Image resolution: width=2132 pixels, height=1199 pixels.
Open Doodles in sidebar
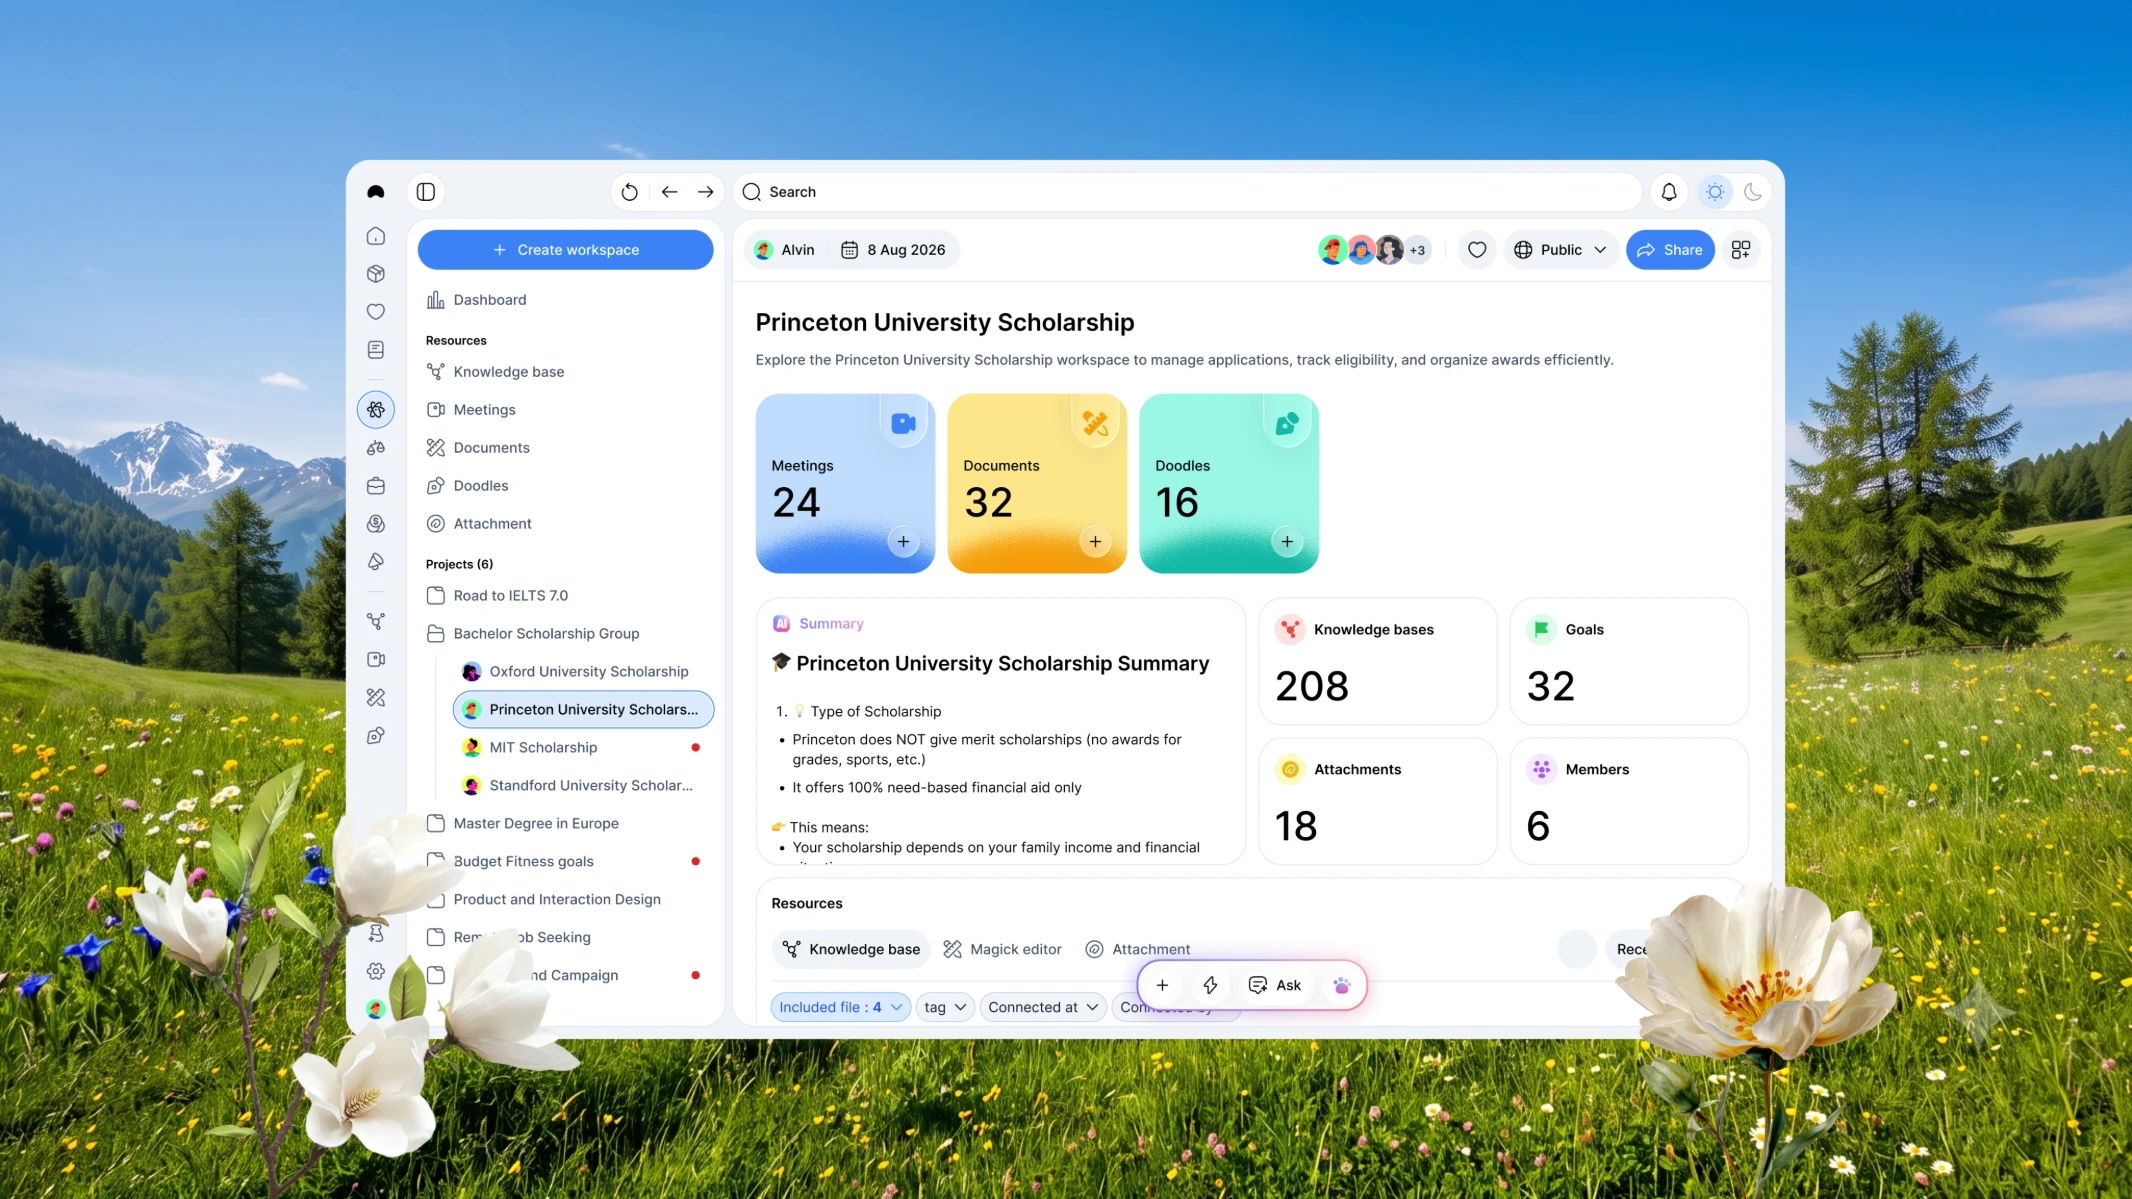point(565,486)
